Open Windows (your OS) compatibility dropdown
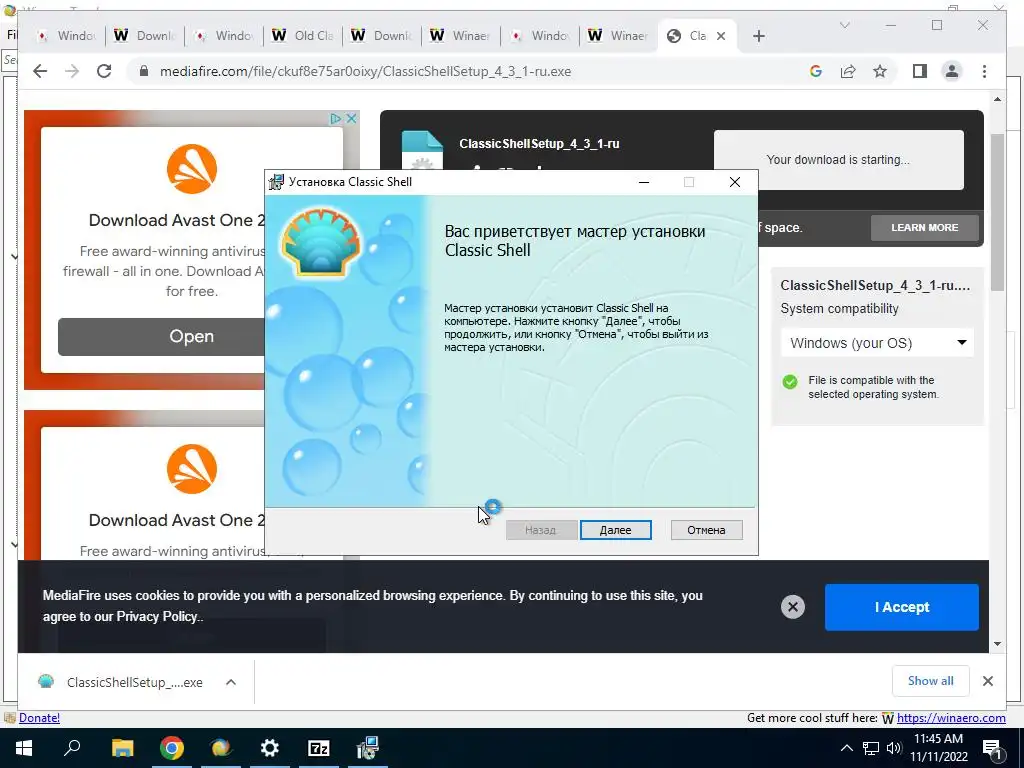Image resolution: width=1024 pixels, height=768 pixels. [877, 343]
